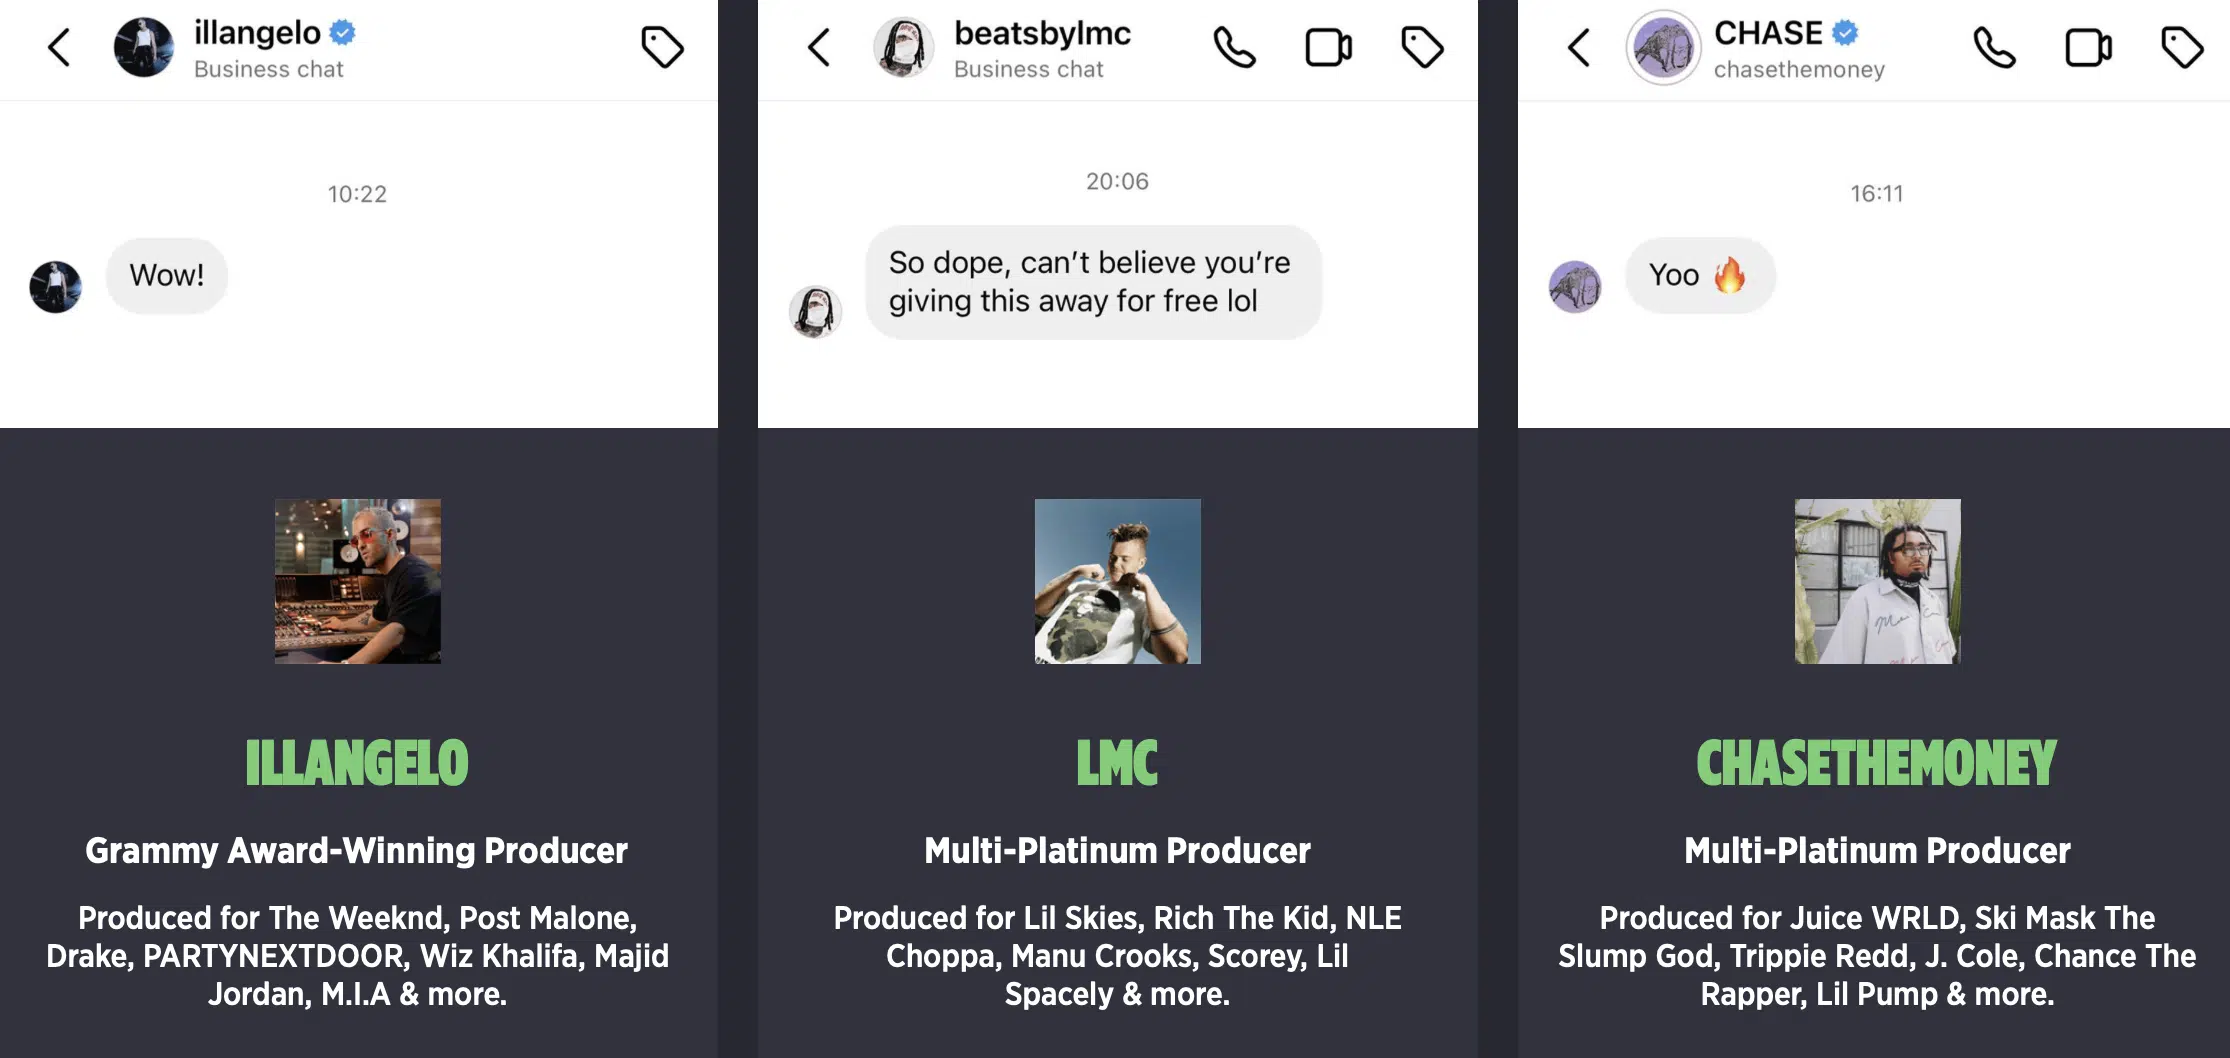Screen dimensions: 2230x1058
Task: Open the beatsbylmc username in header
Action: pyautogui.click(x=1042, y=33)
